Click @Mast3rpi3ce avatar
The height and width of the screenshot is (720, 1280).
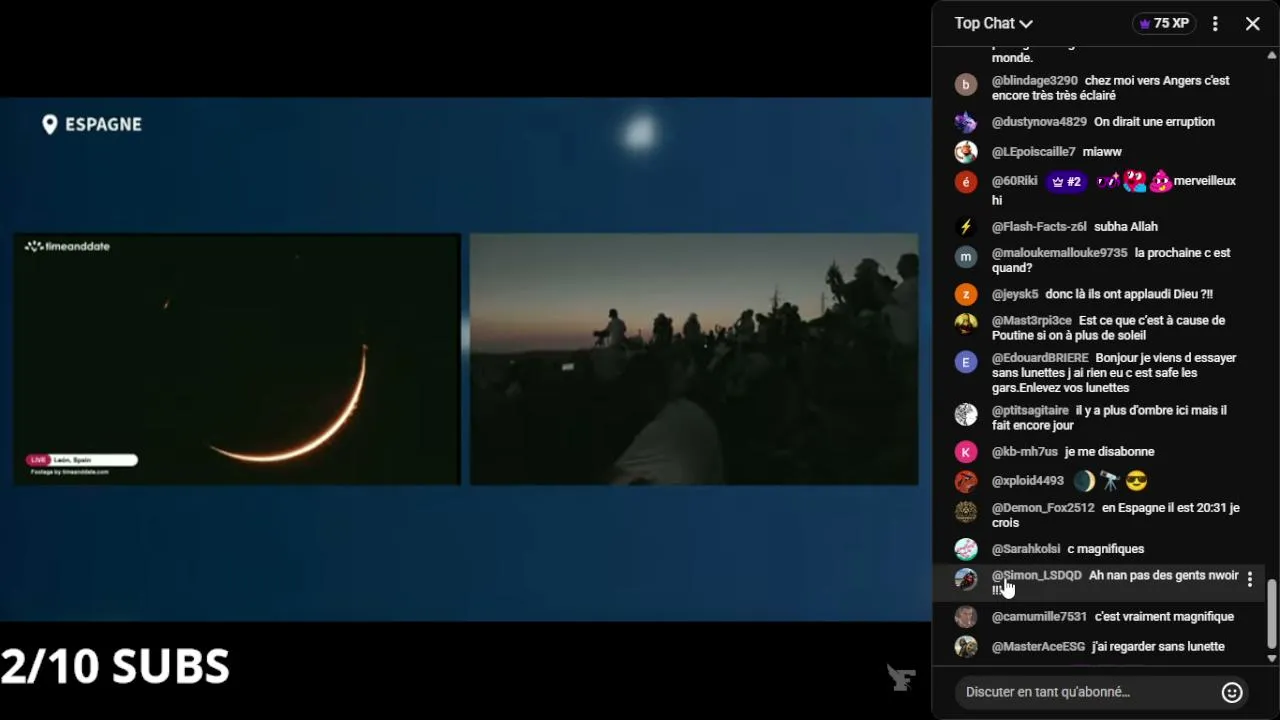[x=965, y=324]
